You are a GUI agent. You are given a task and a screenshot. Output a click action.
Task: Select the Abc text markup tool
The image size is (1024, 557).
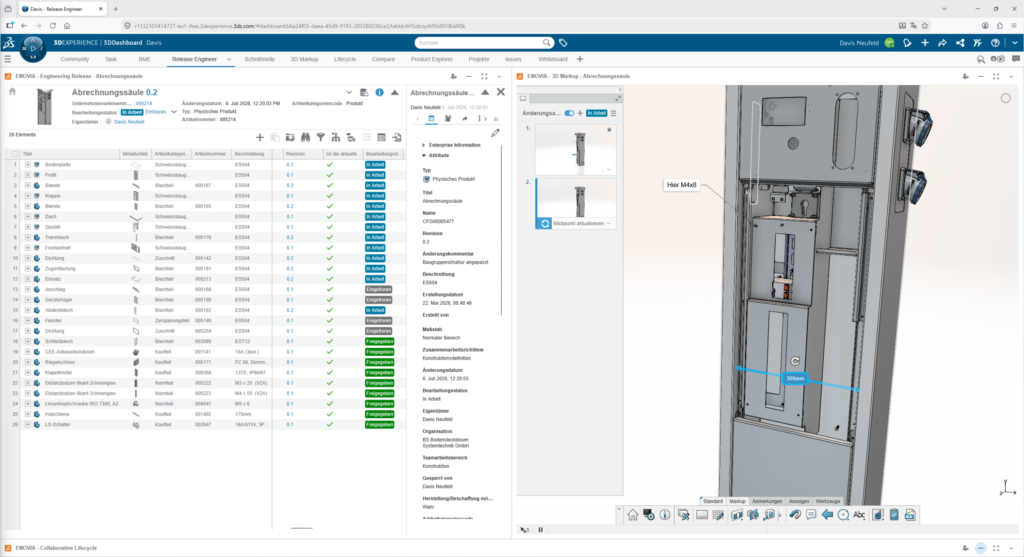[x=859, y=515]
